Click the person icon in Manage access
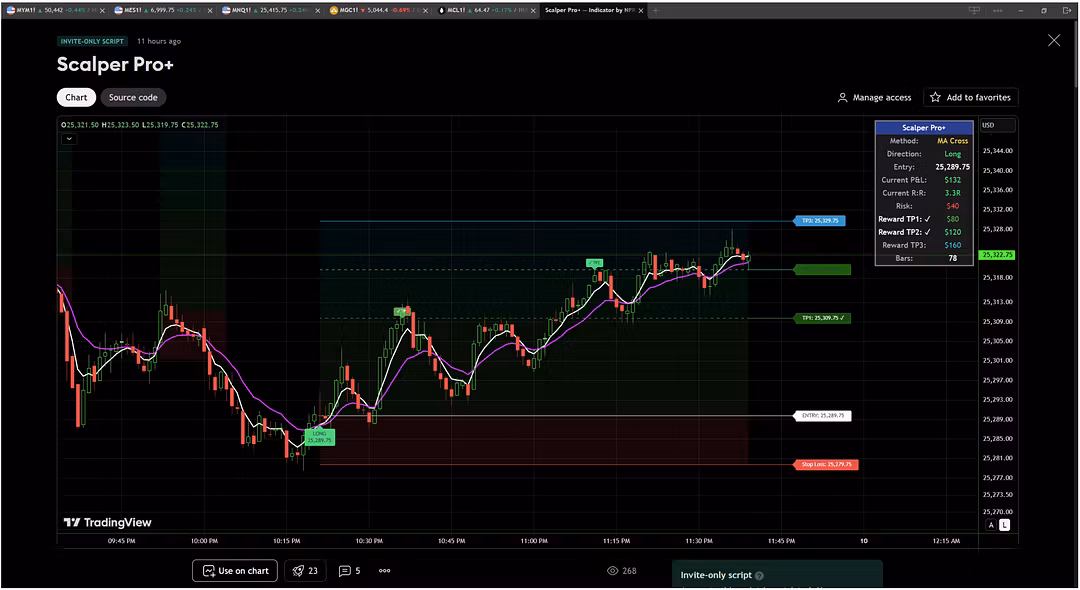The image size is (1080, 590). tap(842, 98)
